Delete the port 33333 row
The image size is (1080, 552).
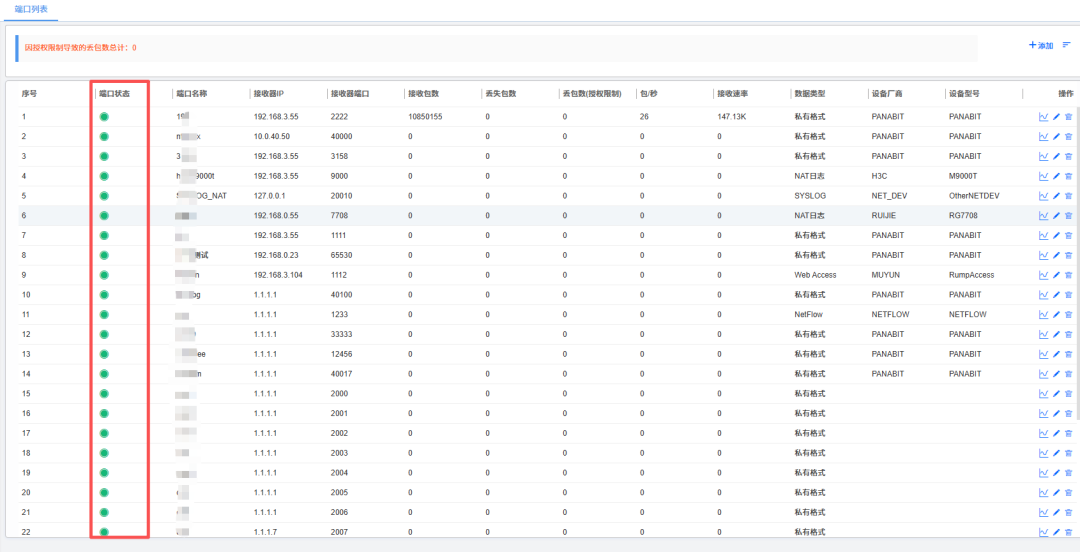pos(1068,335)
